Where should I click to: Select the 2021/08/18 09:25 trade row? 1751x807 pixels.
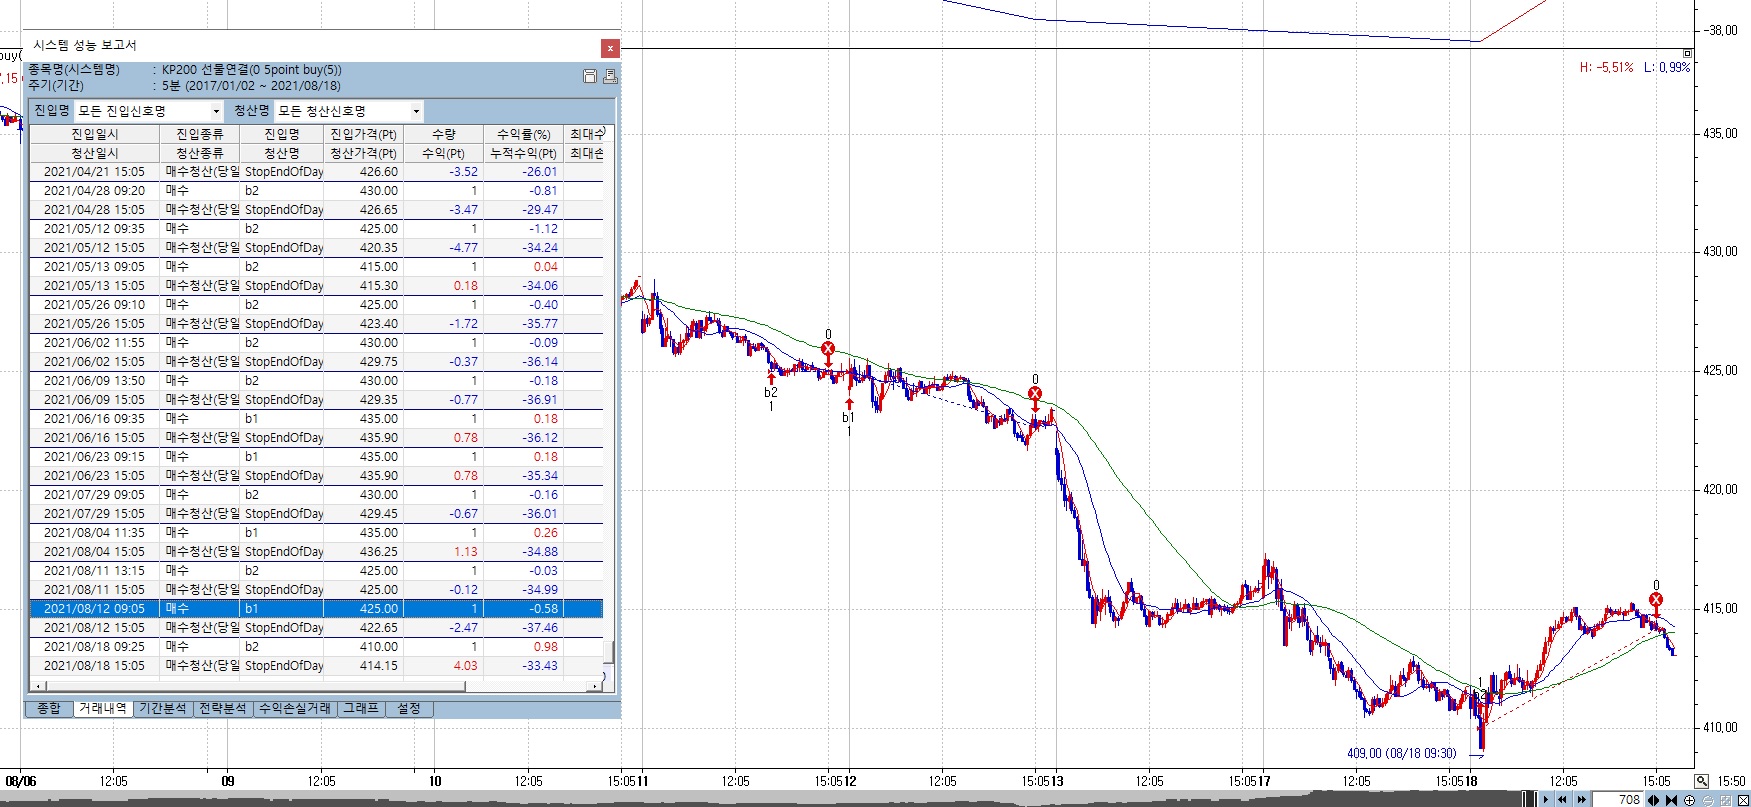pos(94,646)
